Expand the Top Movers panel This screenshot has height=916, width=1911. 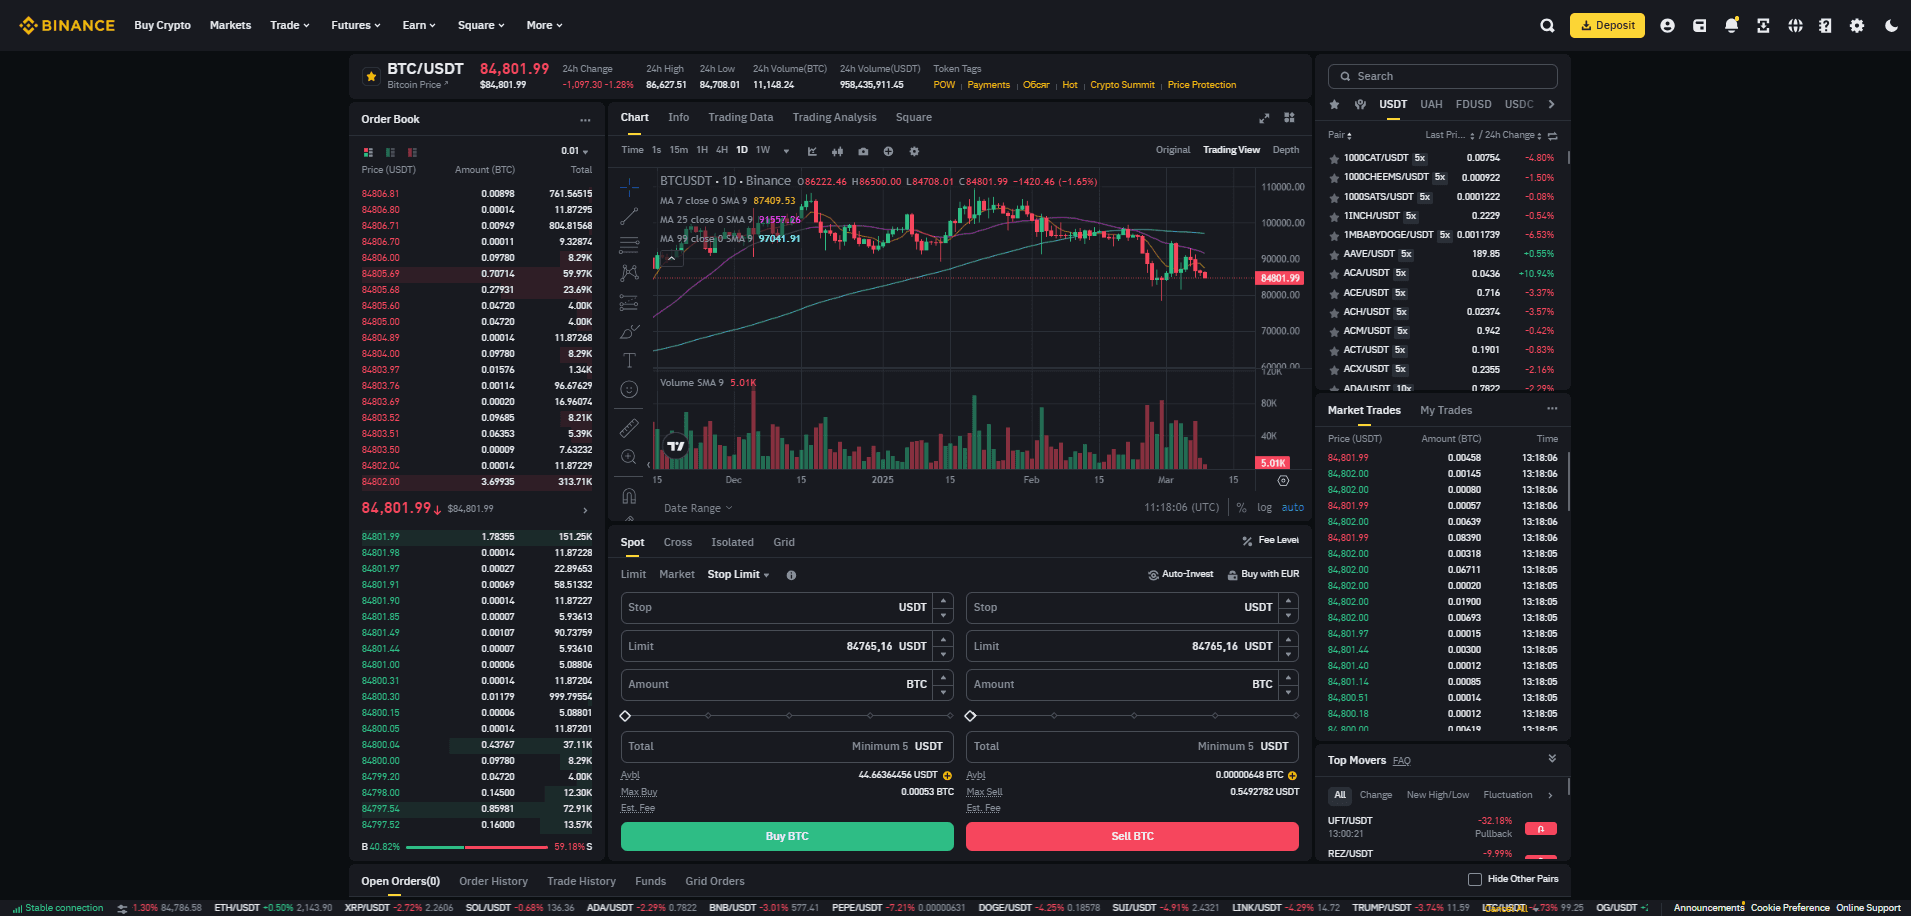[1552, 759]
